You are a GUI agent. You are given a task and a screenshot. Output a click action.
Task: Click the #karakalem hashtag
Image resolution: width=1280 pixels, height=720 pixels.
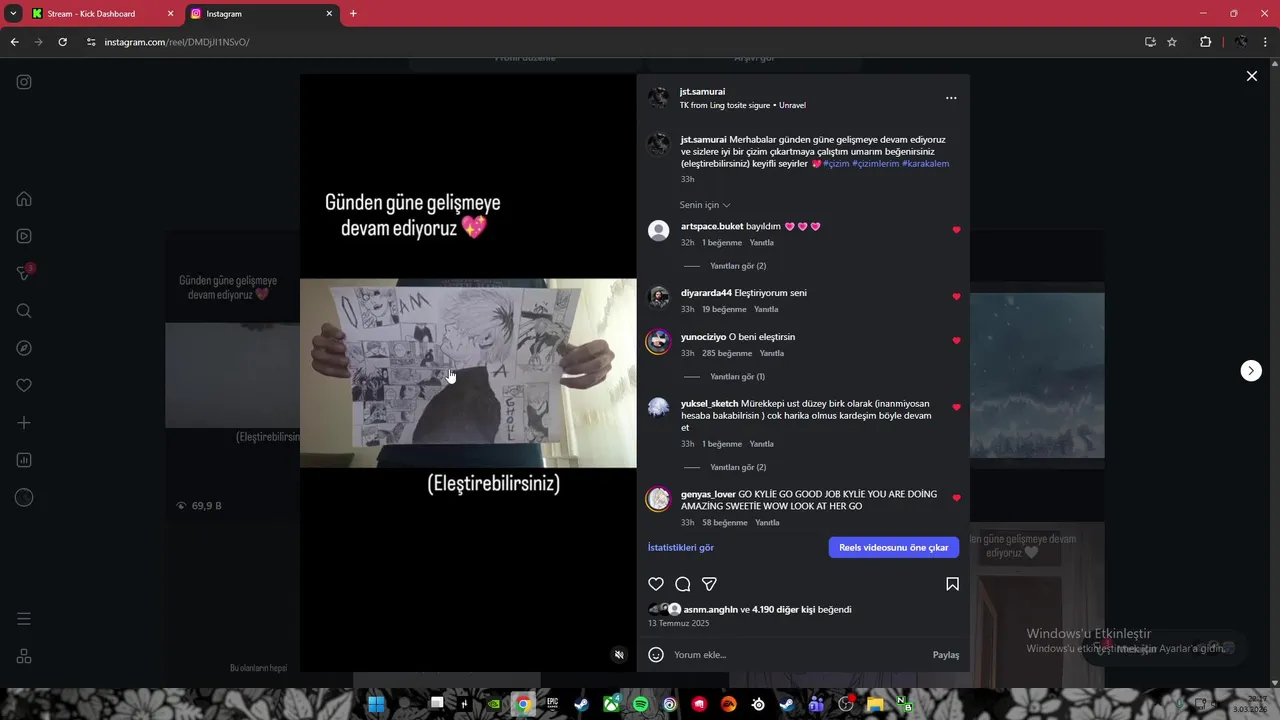pos(925,164)
